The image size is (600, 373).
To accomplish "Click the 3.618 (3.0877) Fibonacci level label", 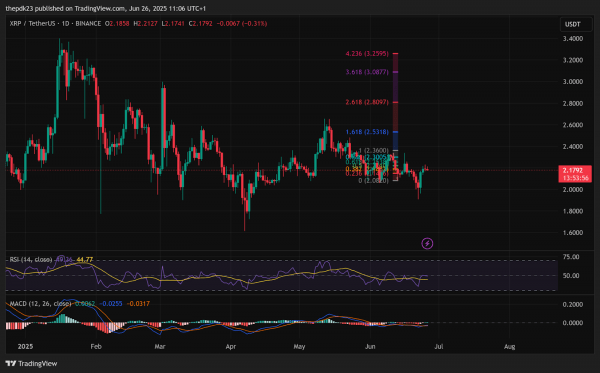I will point(367,72).
